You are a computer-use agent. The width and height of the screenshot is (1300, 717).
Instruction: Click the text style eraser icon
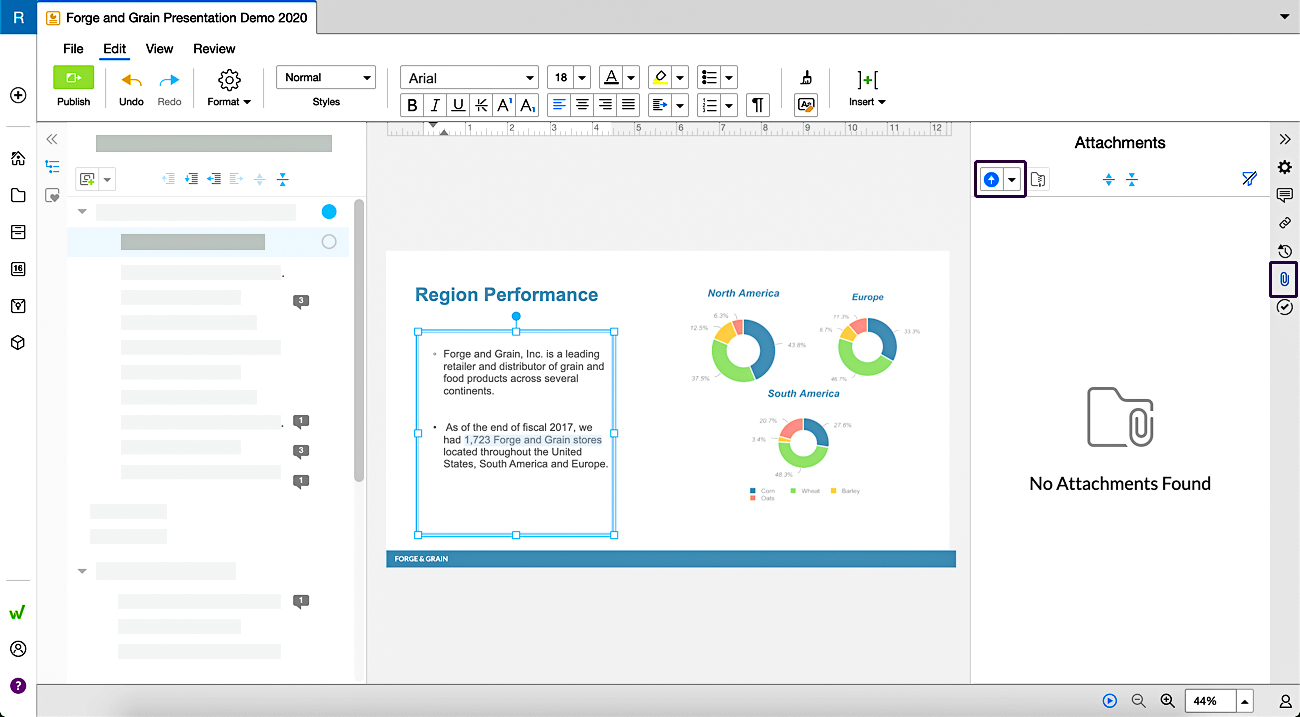(x=806, y=105)
